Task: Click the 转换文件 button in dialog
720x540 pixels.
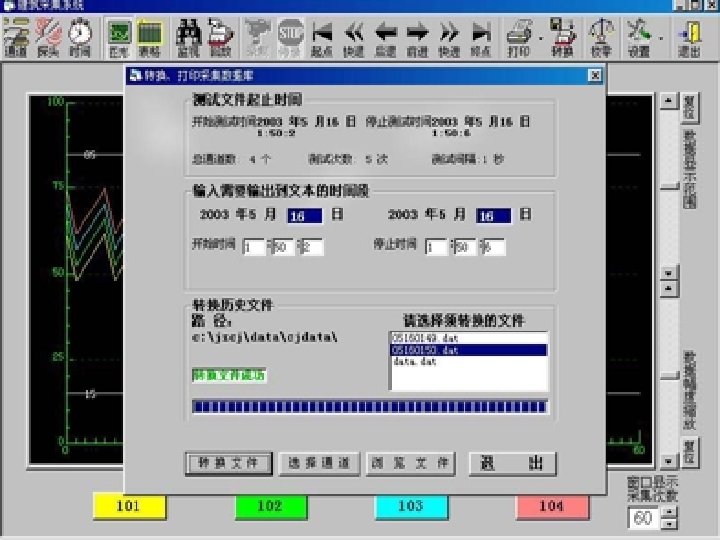Action: pyautogui.click(x=229, y=463)
